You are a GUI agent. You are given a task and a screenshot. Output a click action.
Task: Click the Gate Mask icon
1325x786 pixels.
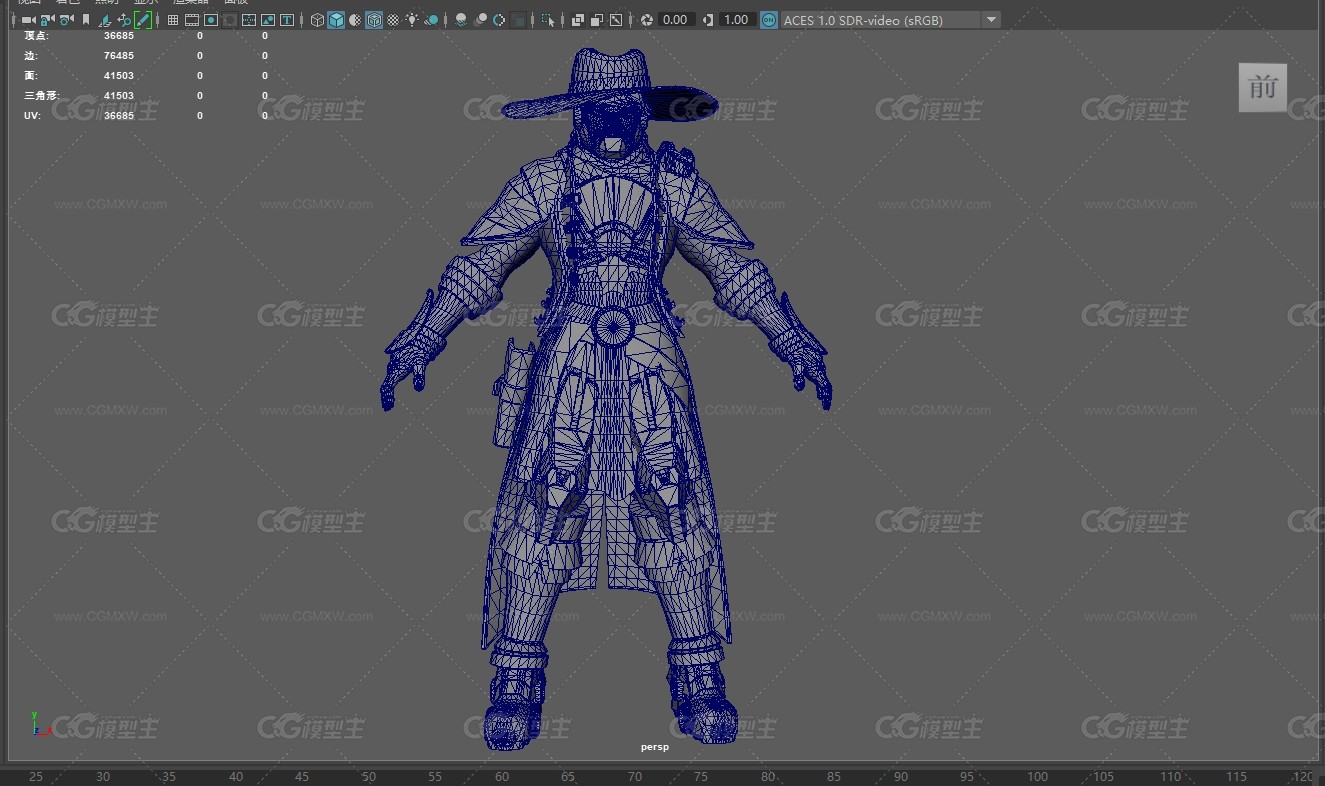230,20
